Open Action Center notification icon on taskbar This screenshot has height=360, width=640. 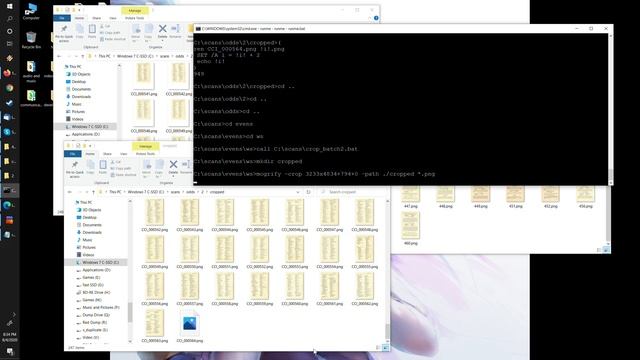9,351
